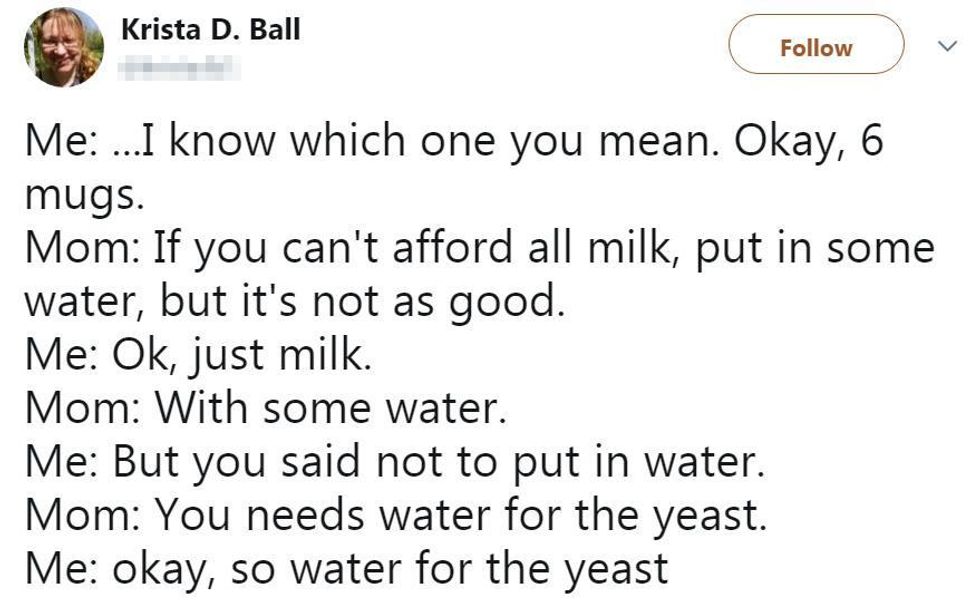Viewport: 980px width, 604px height.
Task: Open the Krista D. Ball profile name link
Action: (210, 29)
